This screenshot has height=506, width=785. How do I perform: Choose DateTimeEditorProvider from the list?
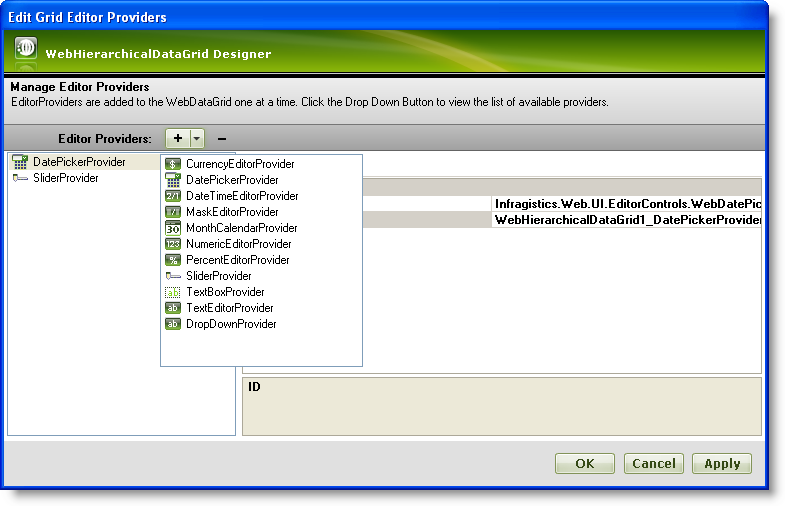point(242,196)
